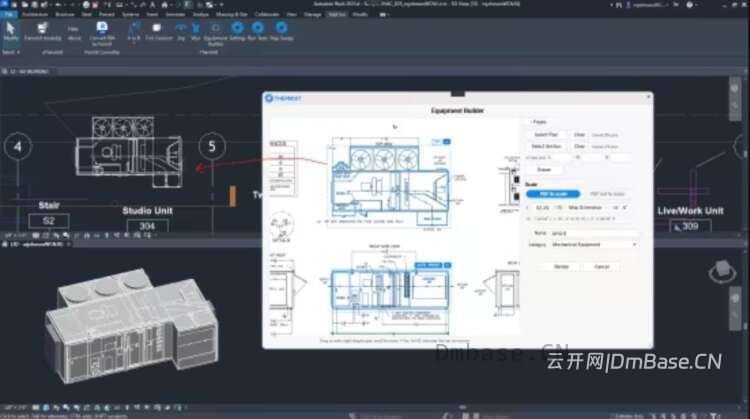Switch to the Manage ribbon tab

click(312, 14)
